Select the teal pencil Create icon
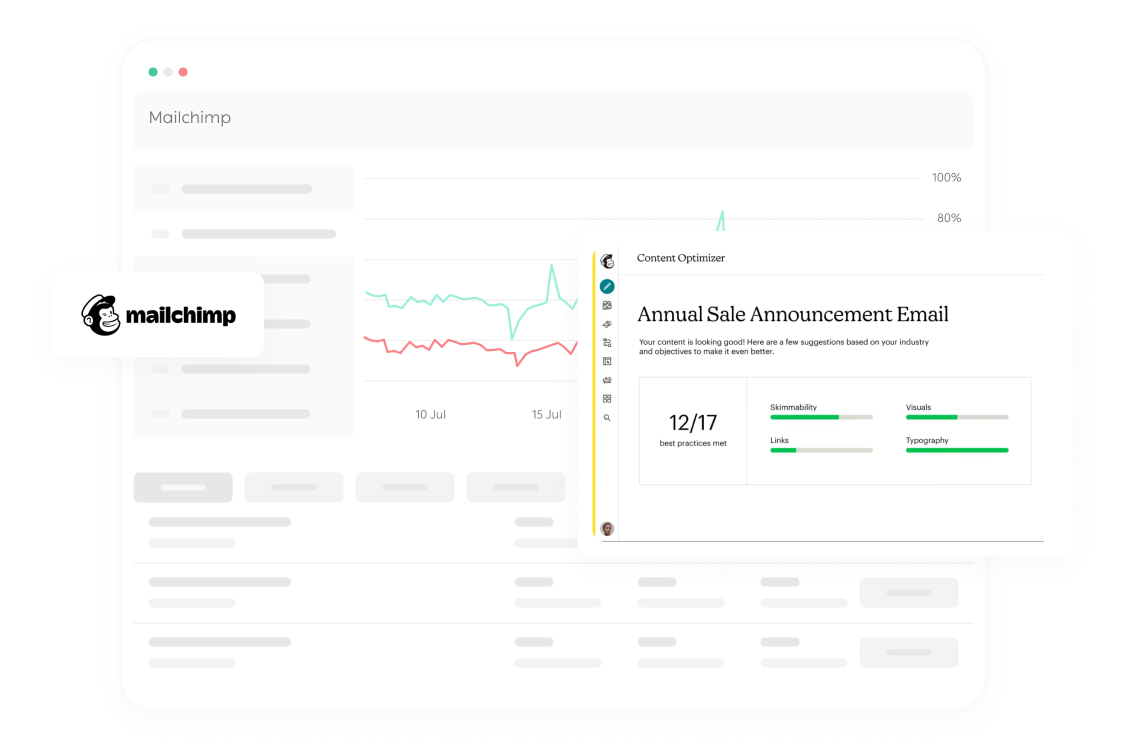Viewport: 1125px width, 750px height. tap(607, 286)
